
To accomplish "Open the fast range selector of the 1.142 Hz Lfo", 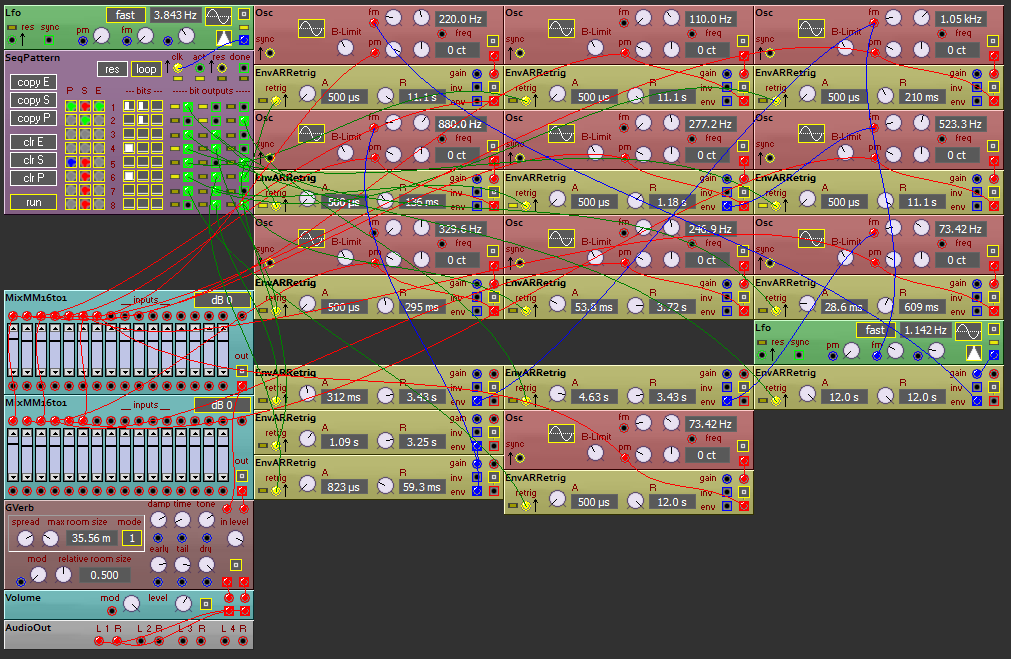I will point(875,330).
